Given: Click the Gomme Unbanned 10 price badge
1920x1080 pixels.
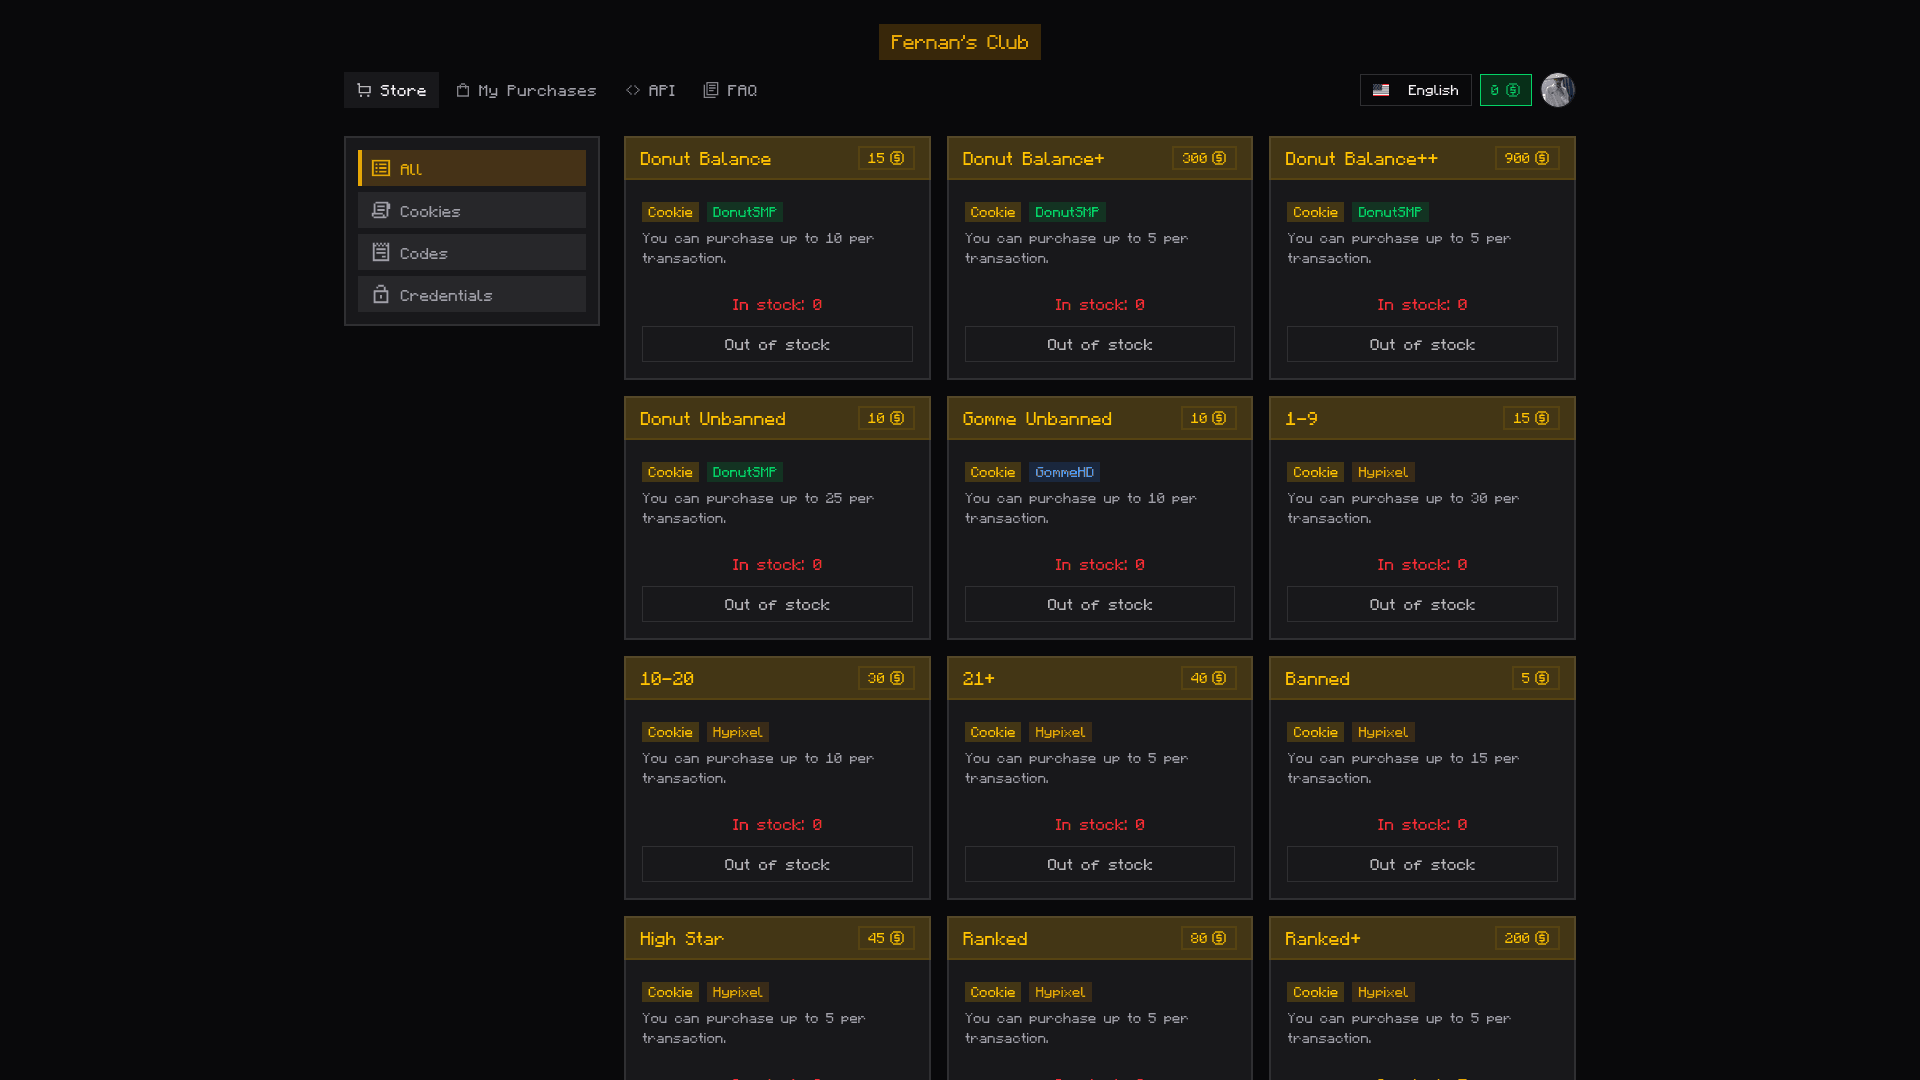Looking at the screenshot, I should point(1208,418).
